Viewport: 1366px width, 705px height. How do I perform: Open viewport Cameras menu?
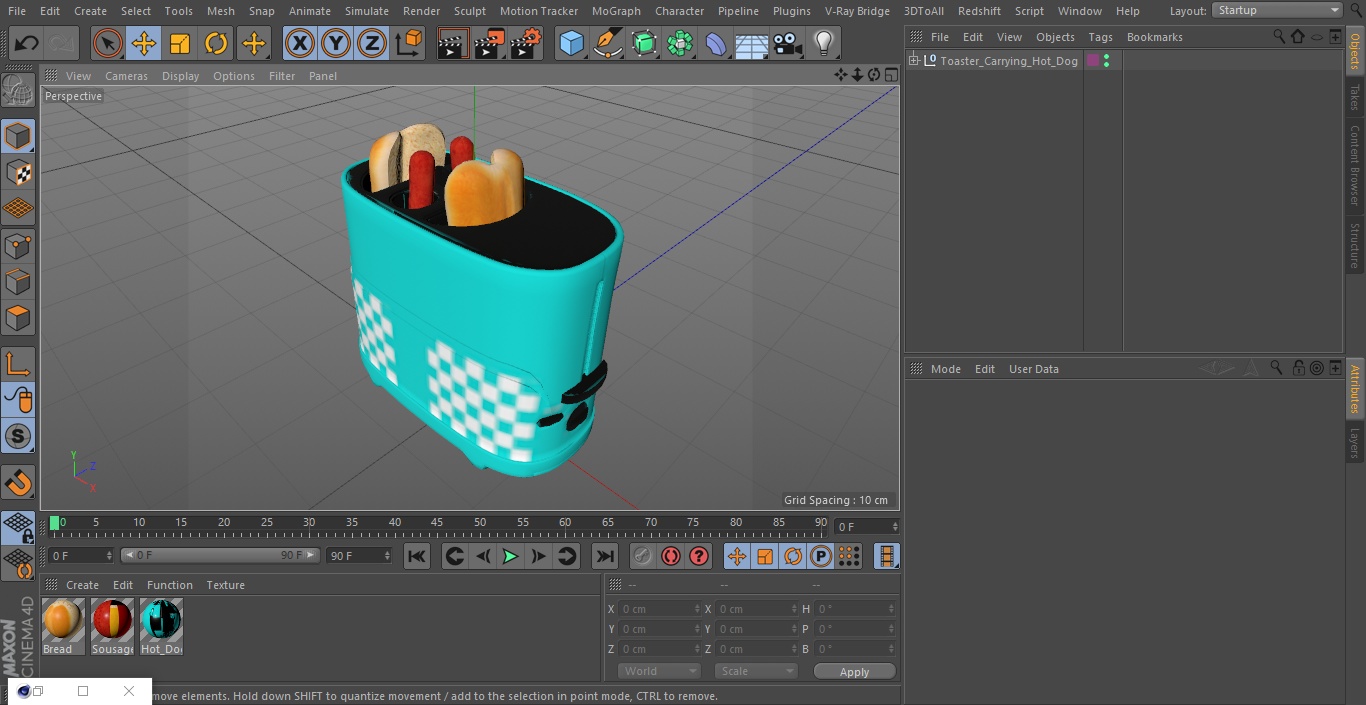click(126, 76)
